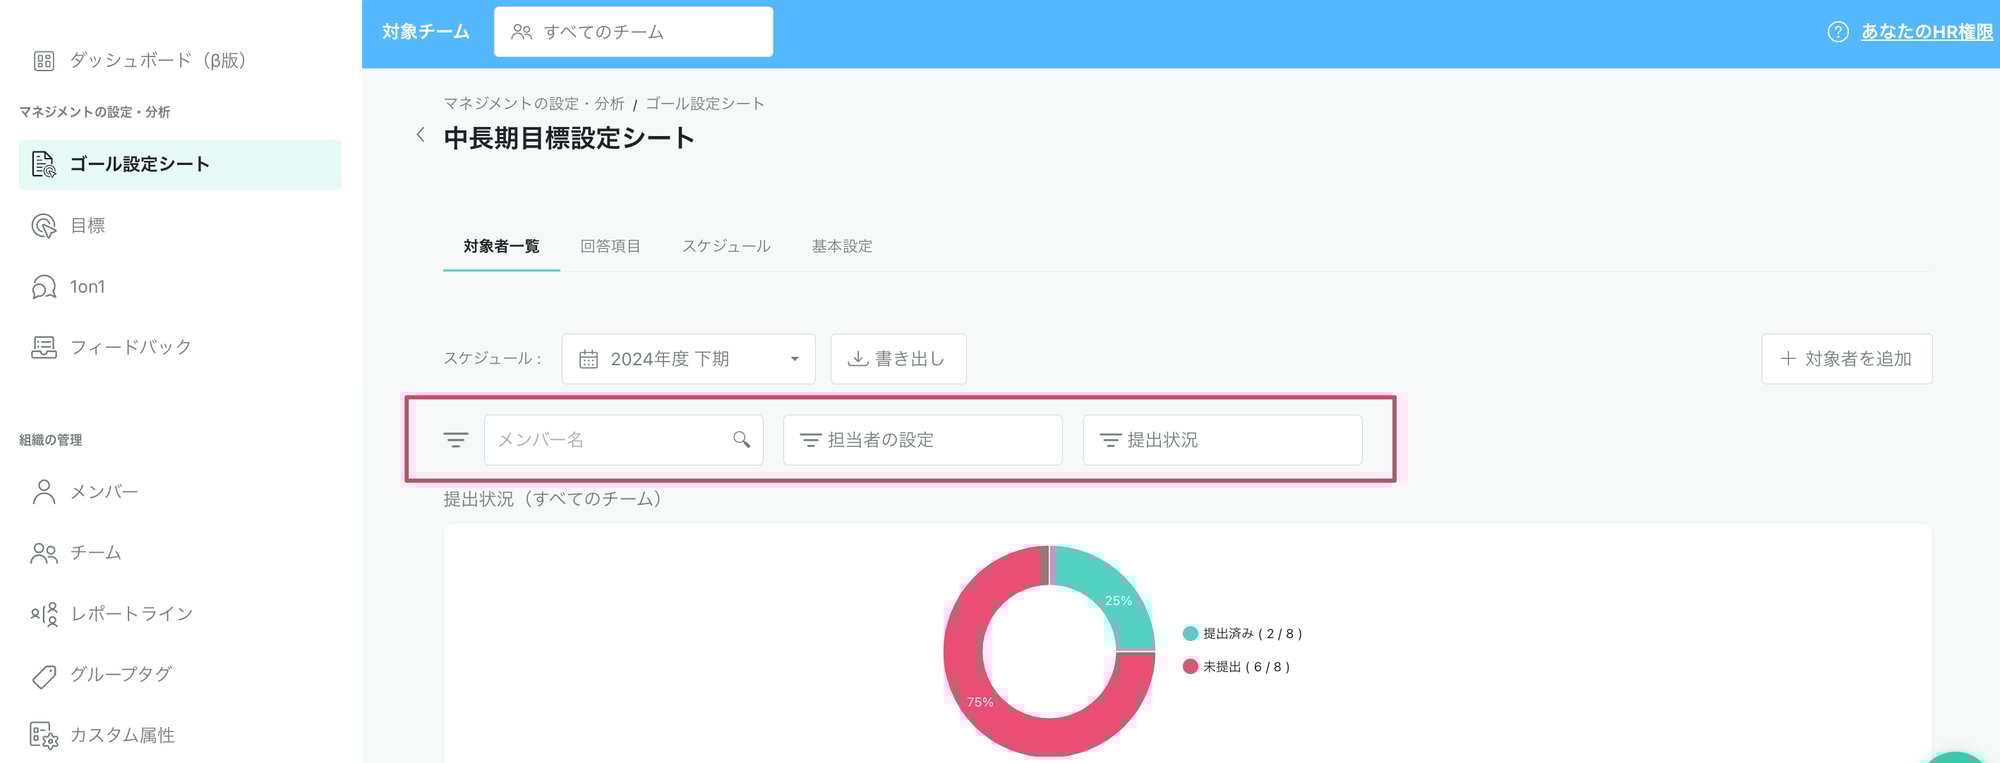Image resolution: width=2000 pixels, height=763 pixels.
Task: Click the メンバー名 search field
Action: [x=610, y=440]
